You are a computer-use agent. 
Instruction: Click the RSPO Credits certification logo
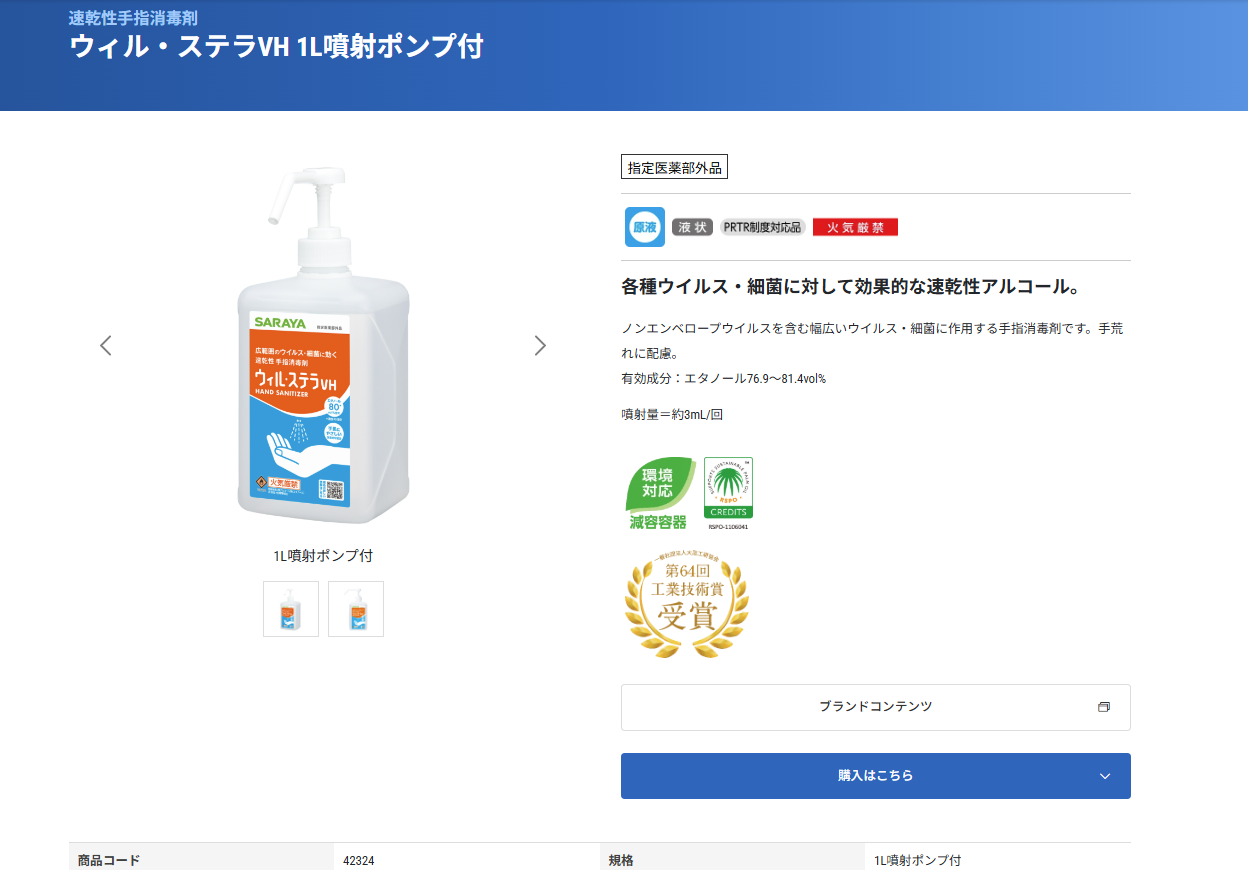[728, 490]
